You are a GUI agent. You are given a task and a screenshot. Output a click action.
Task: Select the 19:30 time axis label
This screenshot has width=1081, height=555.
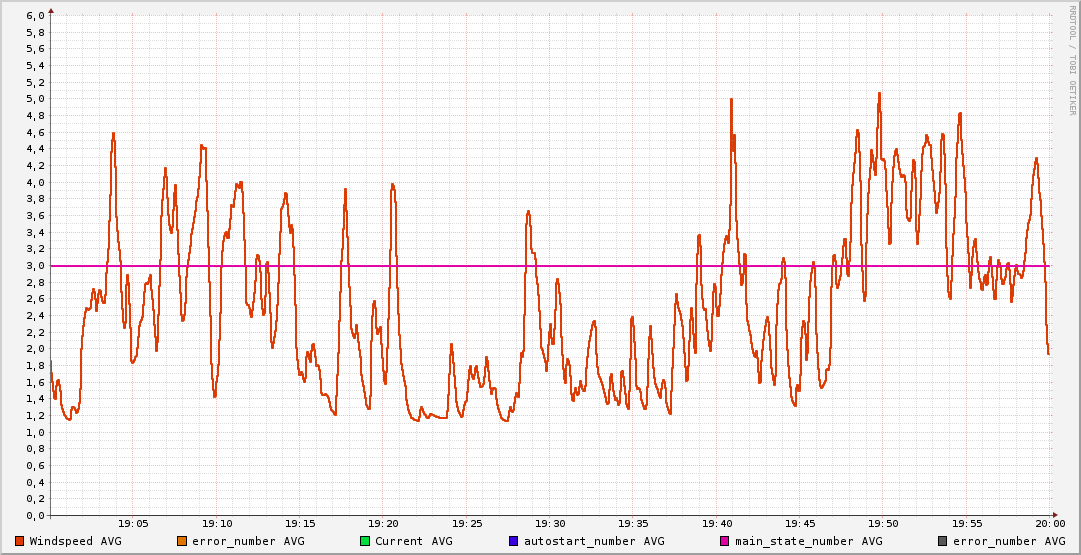pyautogui.click(x=550, y=523)
